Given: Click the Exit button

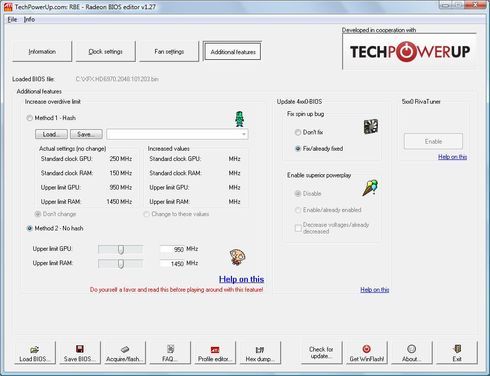Looking at the screenshot, I should [x=457, y=353].
